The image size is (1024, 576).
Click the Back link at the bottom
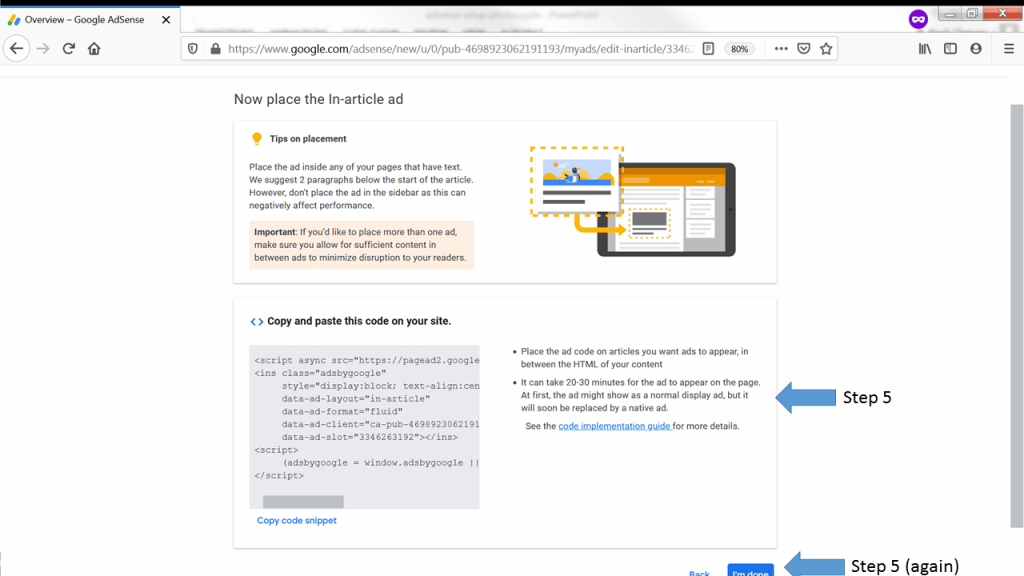tap(699, 573)
